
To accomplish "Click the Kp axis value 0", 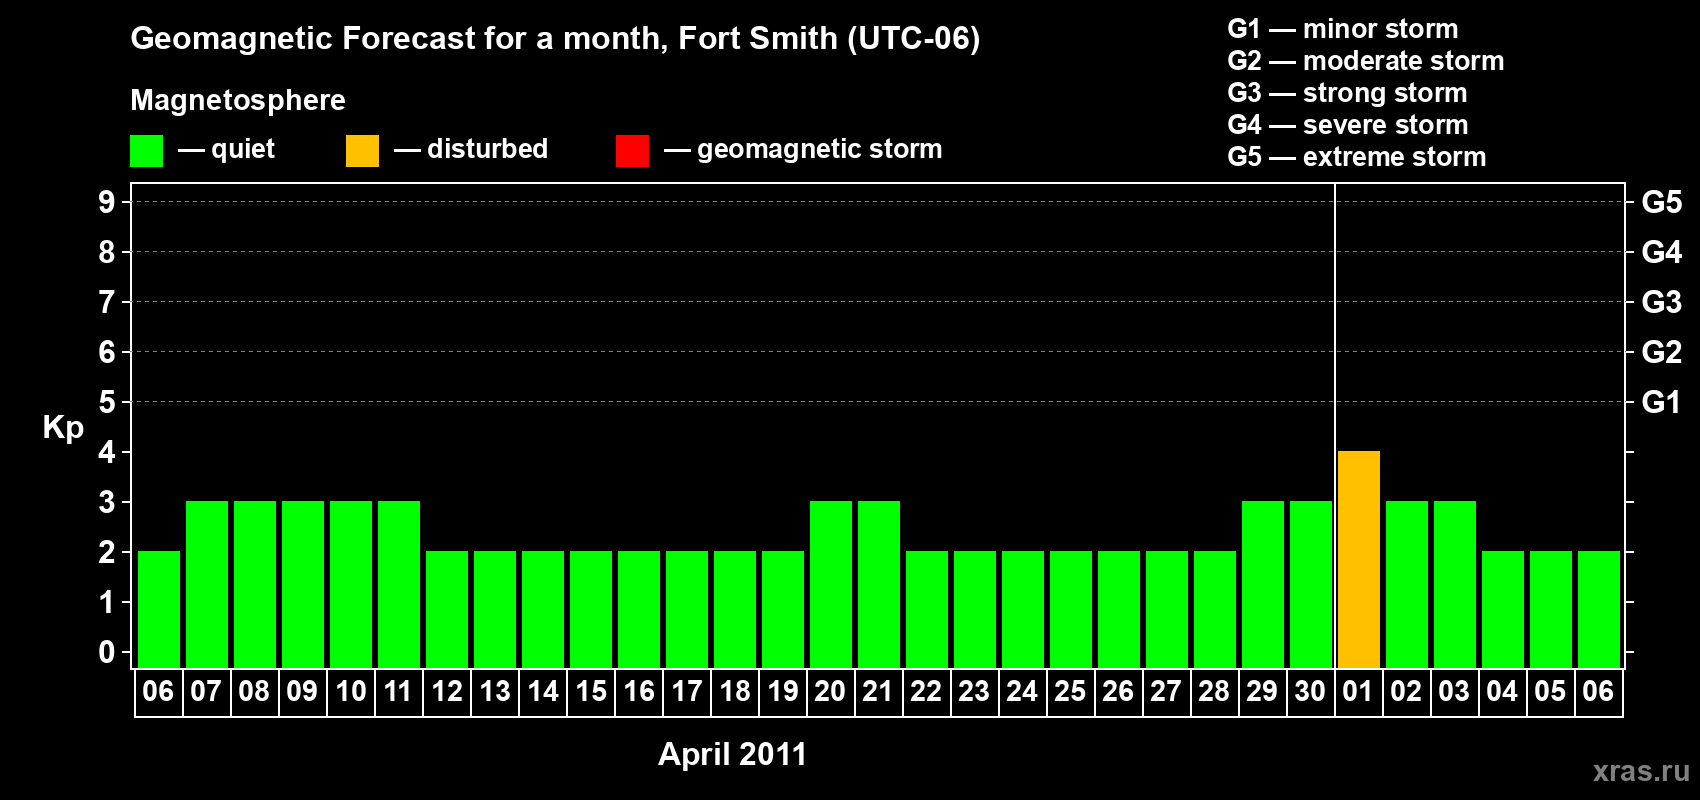I will (x=107, y=652).
